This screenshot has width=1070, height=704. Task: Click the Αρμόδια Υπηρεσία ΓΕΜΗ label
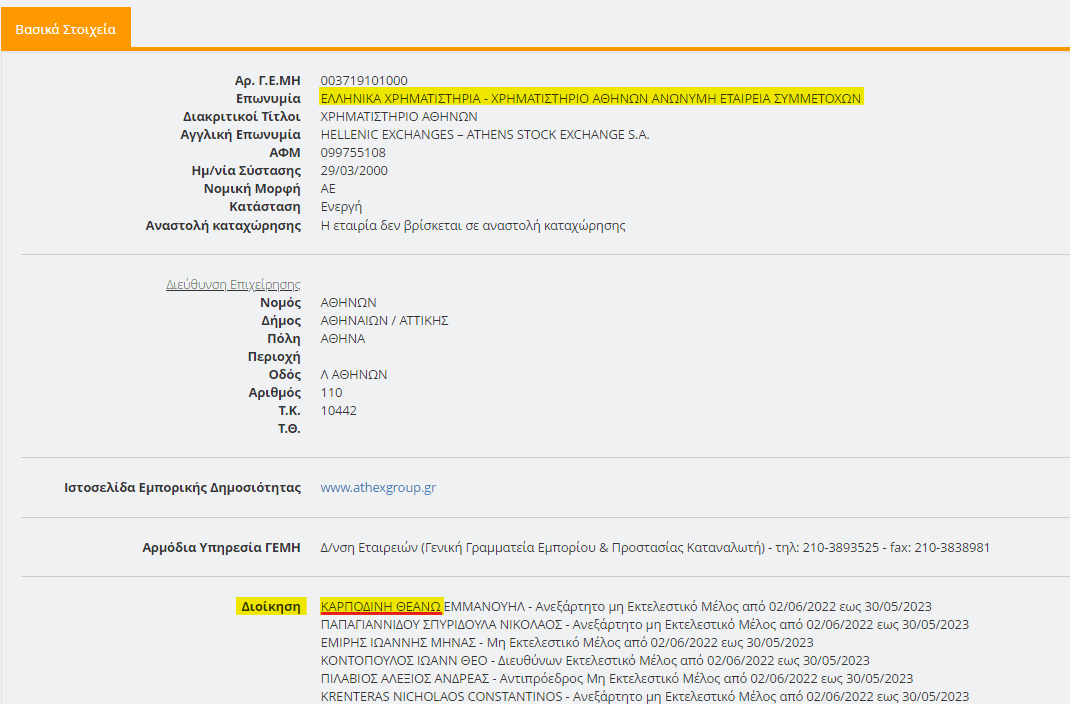[x=221, y=548]
